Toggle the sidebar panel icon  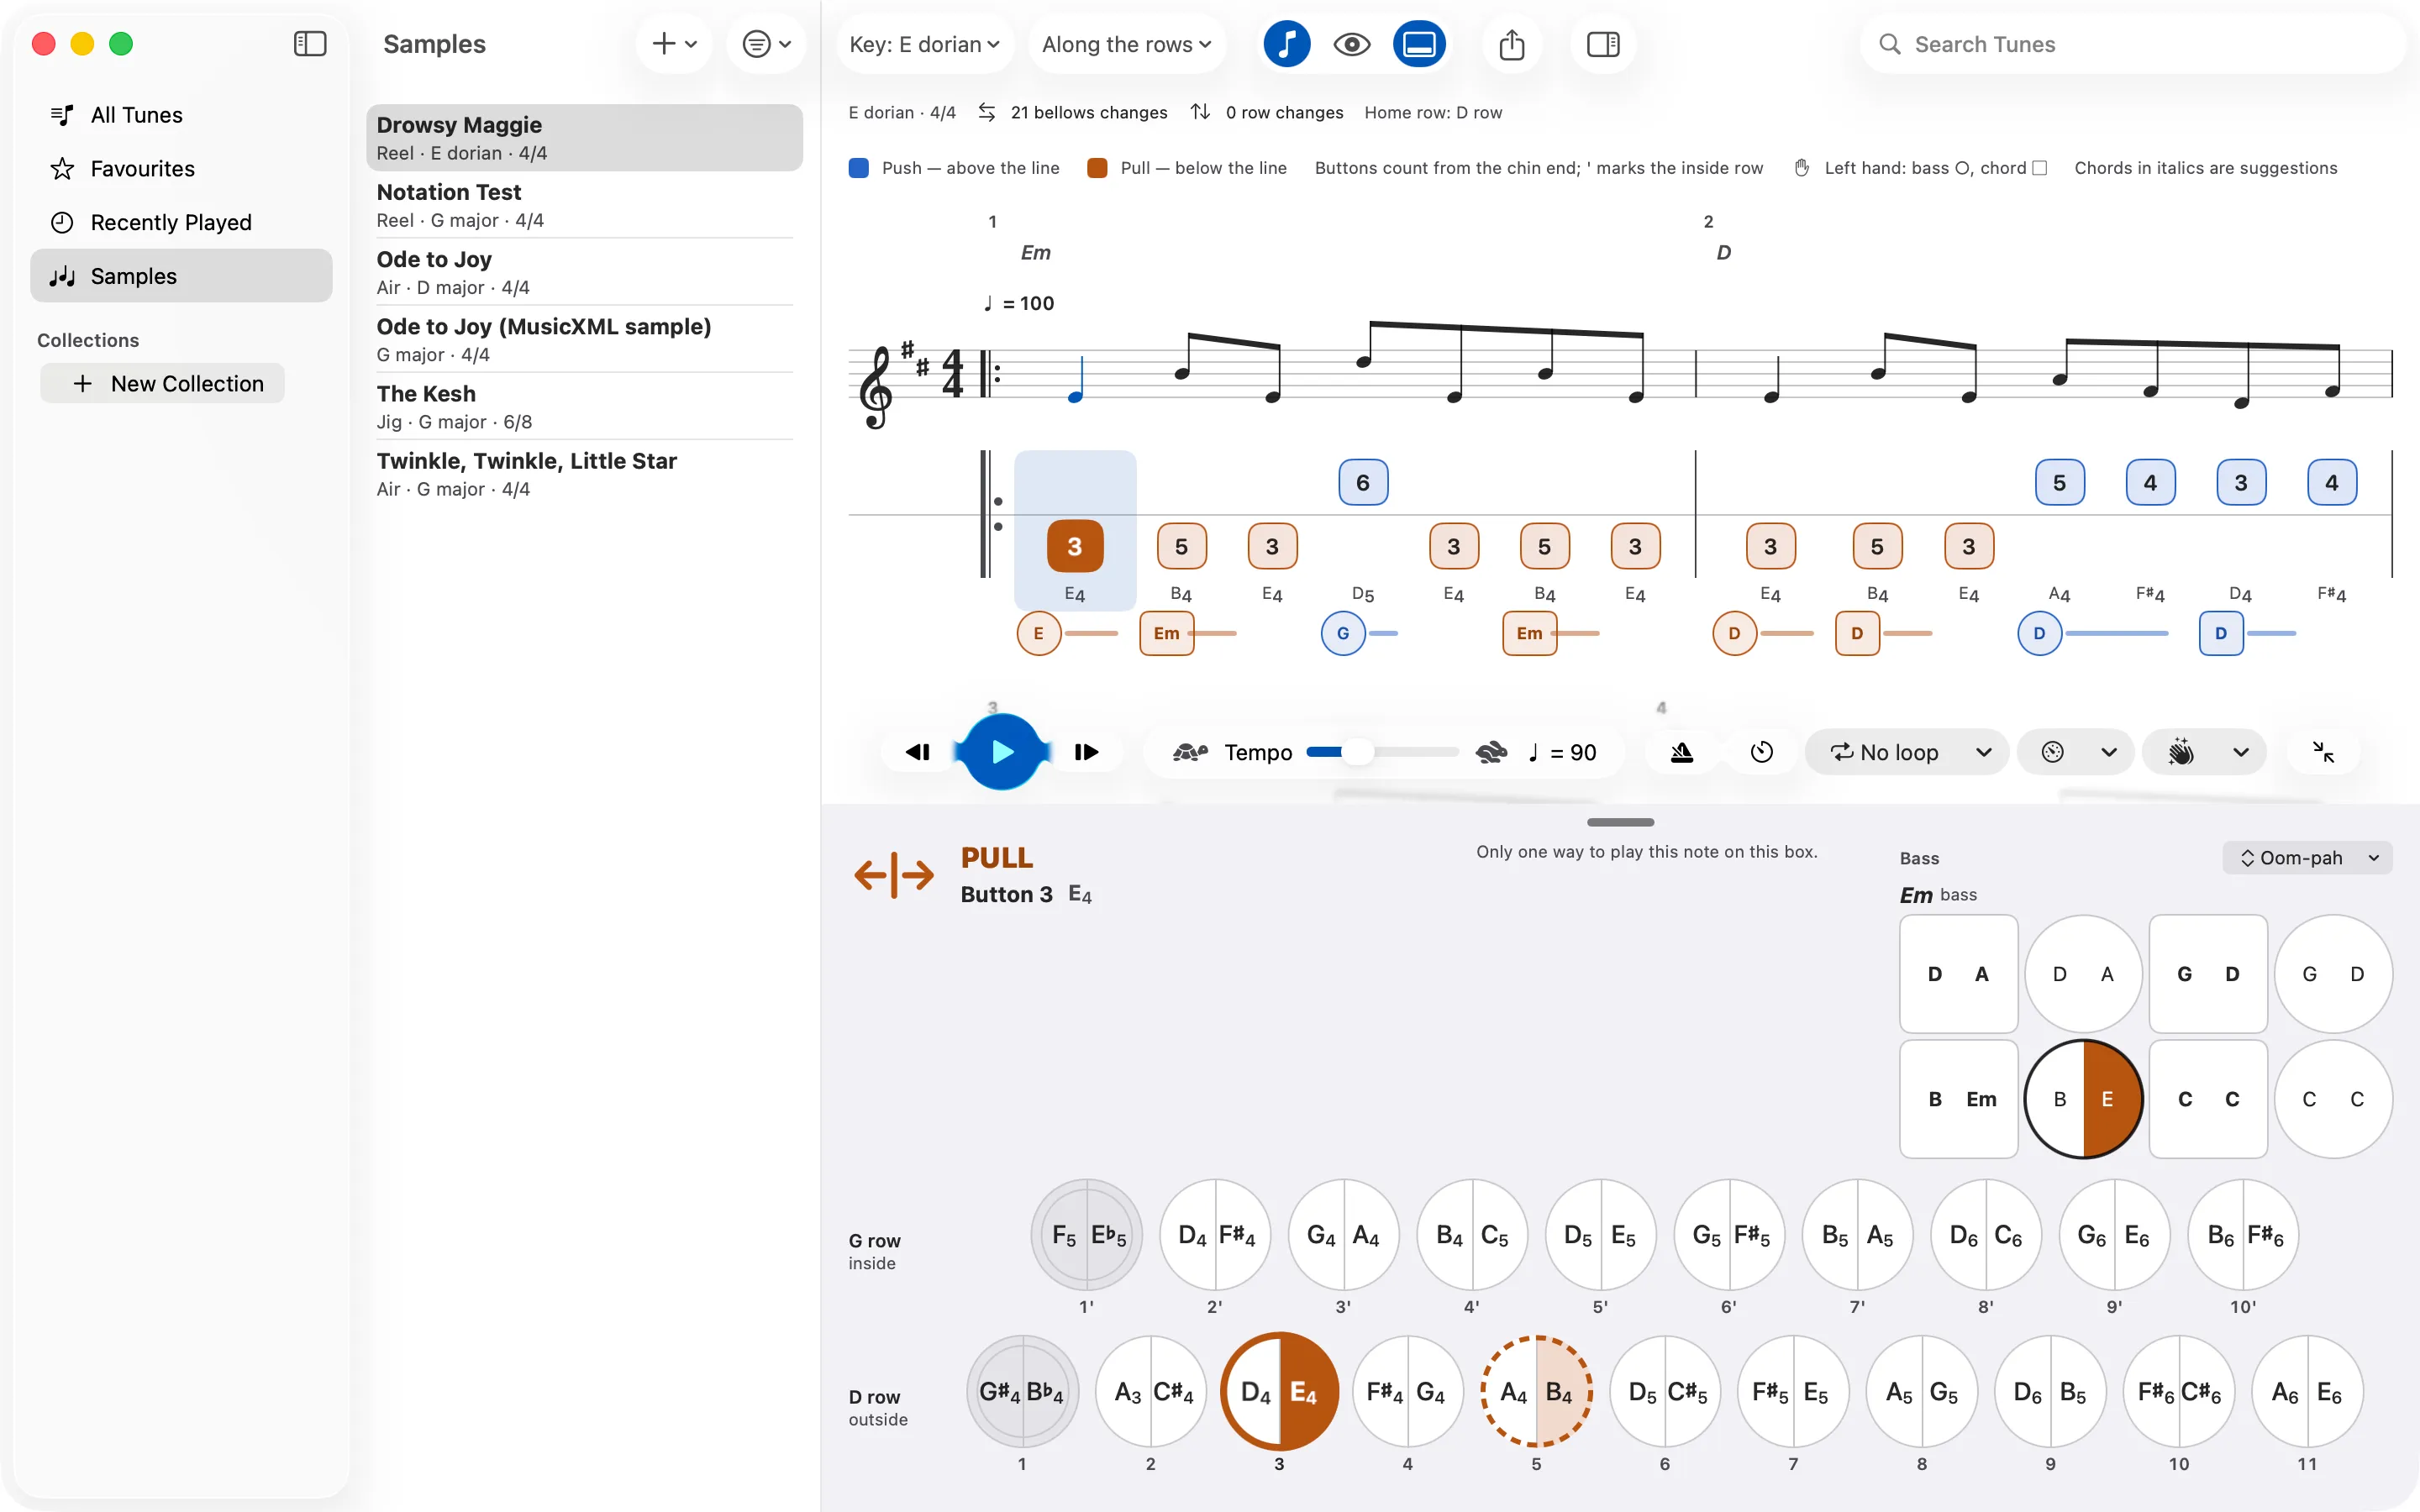(310, 44)
